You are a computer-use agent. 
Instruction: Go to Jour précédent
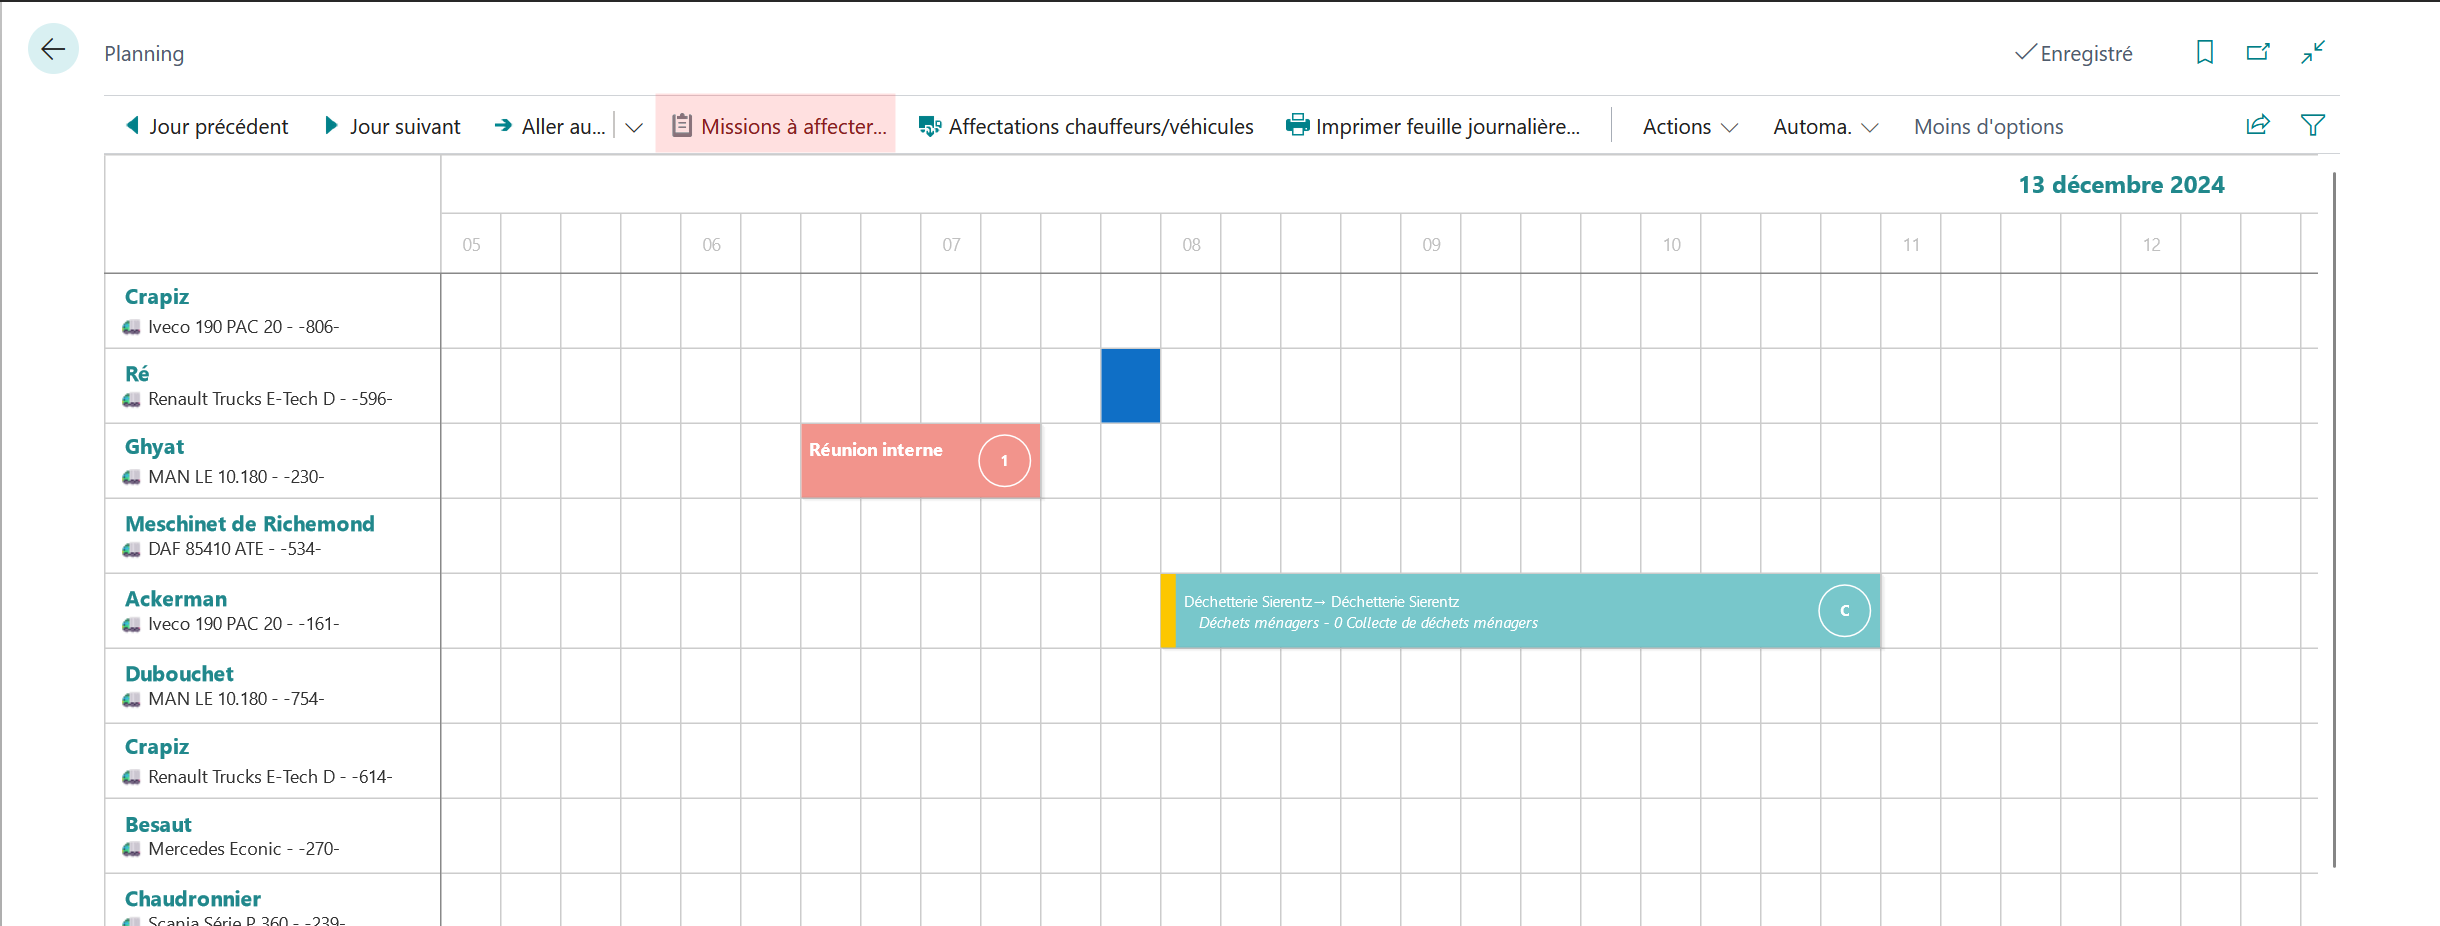coord(207,126)
